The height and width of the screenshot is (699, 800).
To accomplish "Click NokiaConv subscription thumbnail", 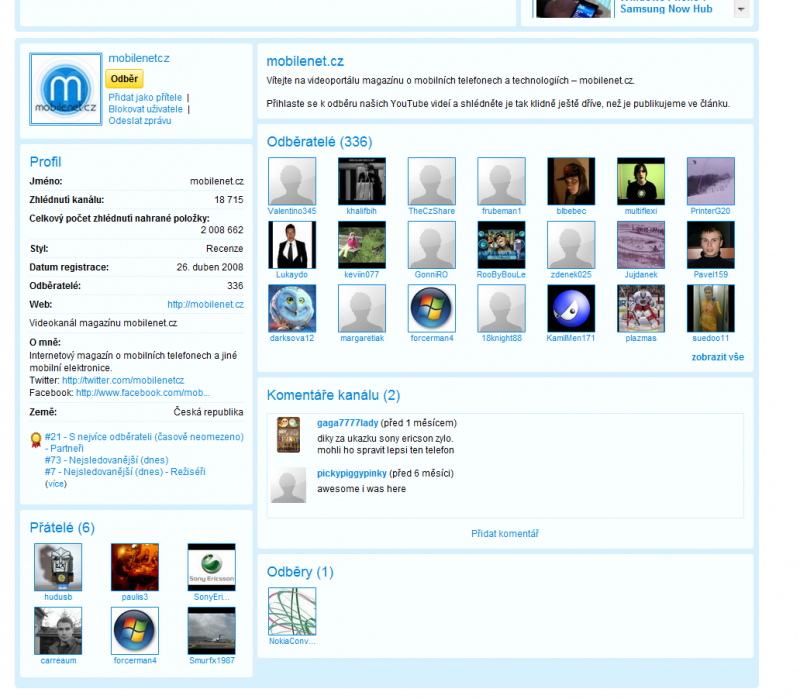I will coord(292,611).
